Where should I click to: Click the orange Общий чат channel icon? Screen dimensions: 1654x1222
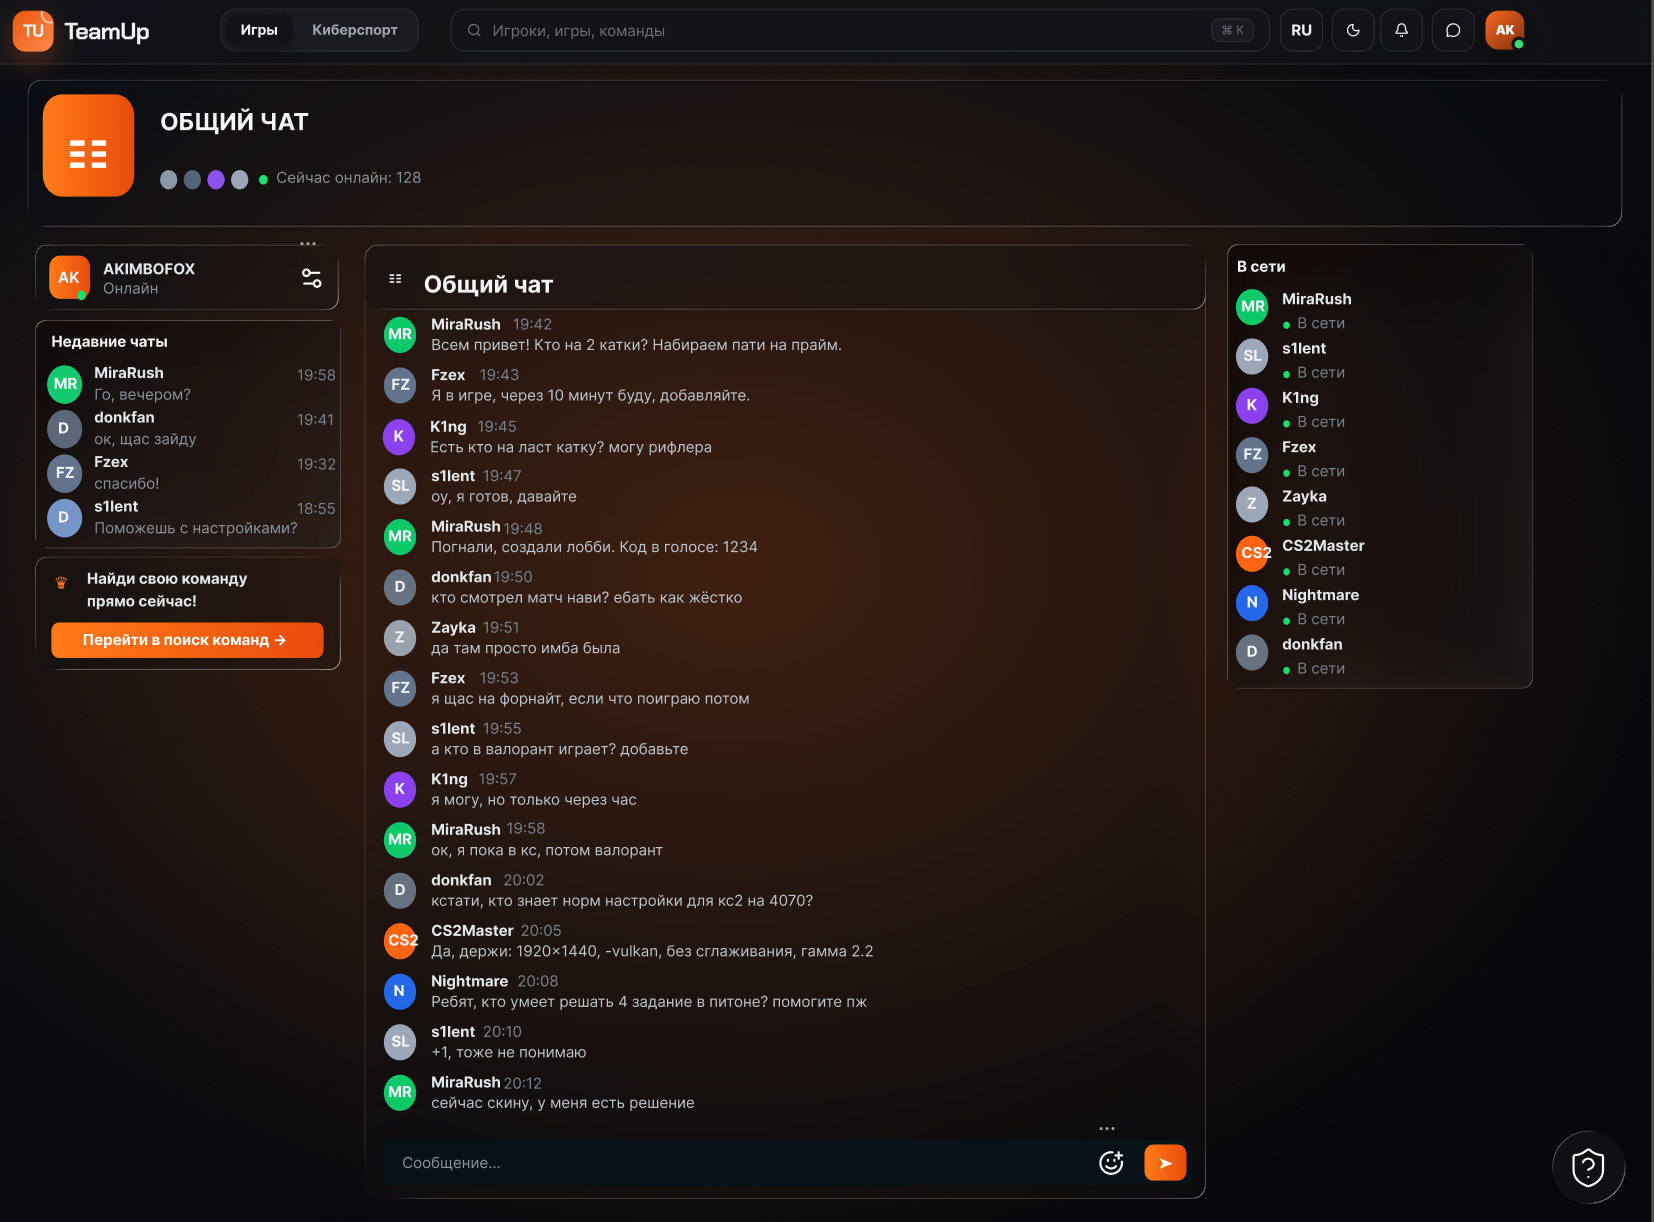pyautogui.click(x=88, y=145)
